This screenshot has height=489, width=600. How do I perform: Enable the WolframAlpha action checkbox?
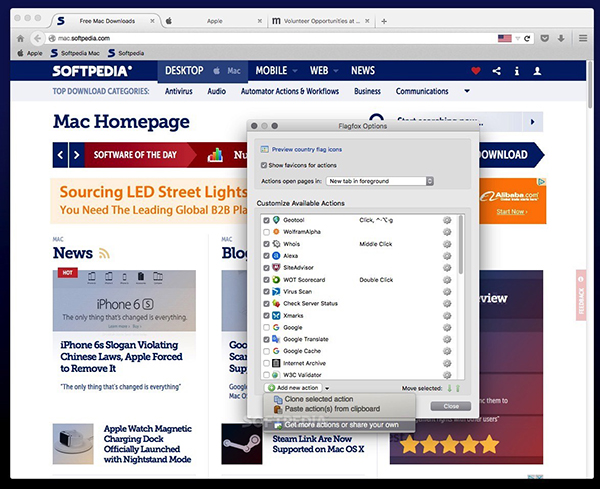[267, 232]
